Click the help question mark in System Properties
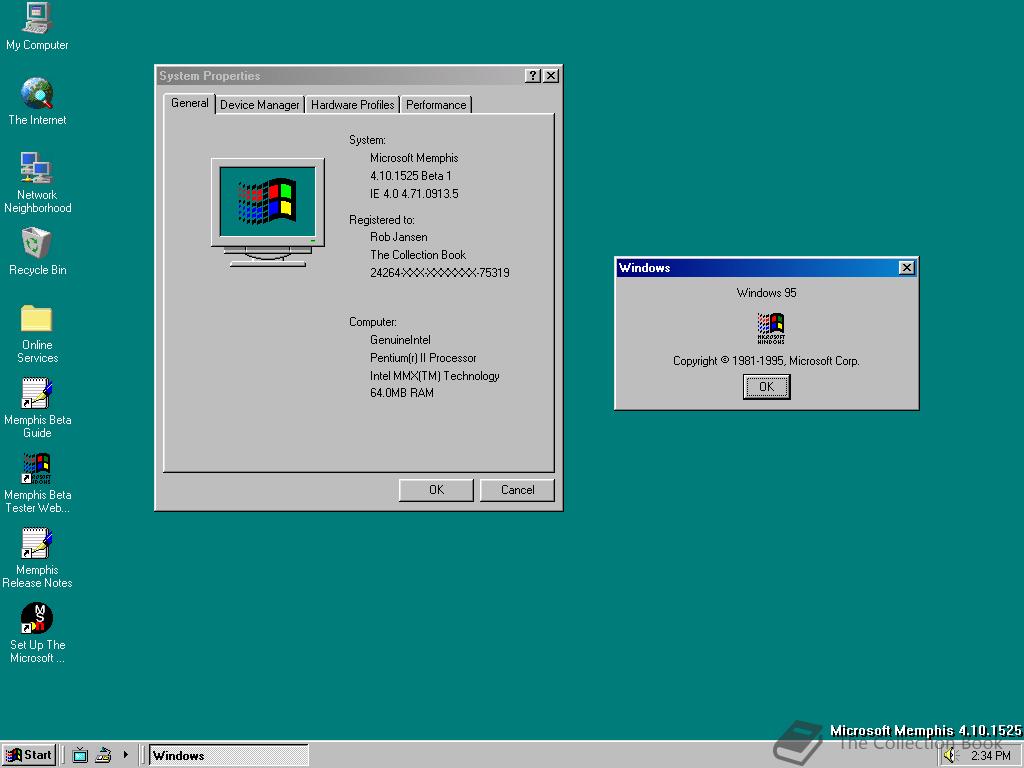 (x=533, y=76)
